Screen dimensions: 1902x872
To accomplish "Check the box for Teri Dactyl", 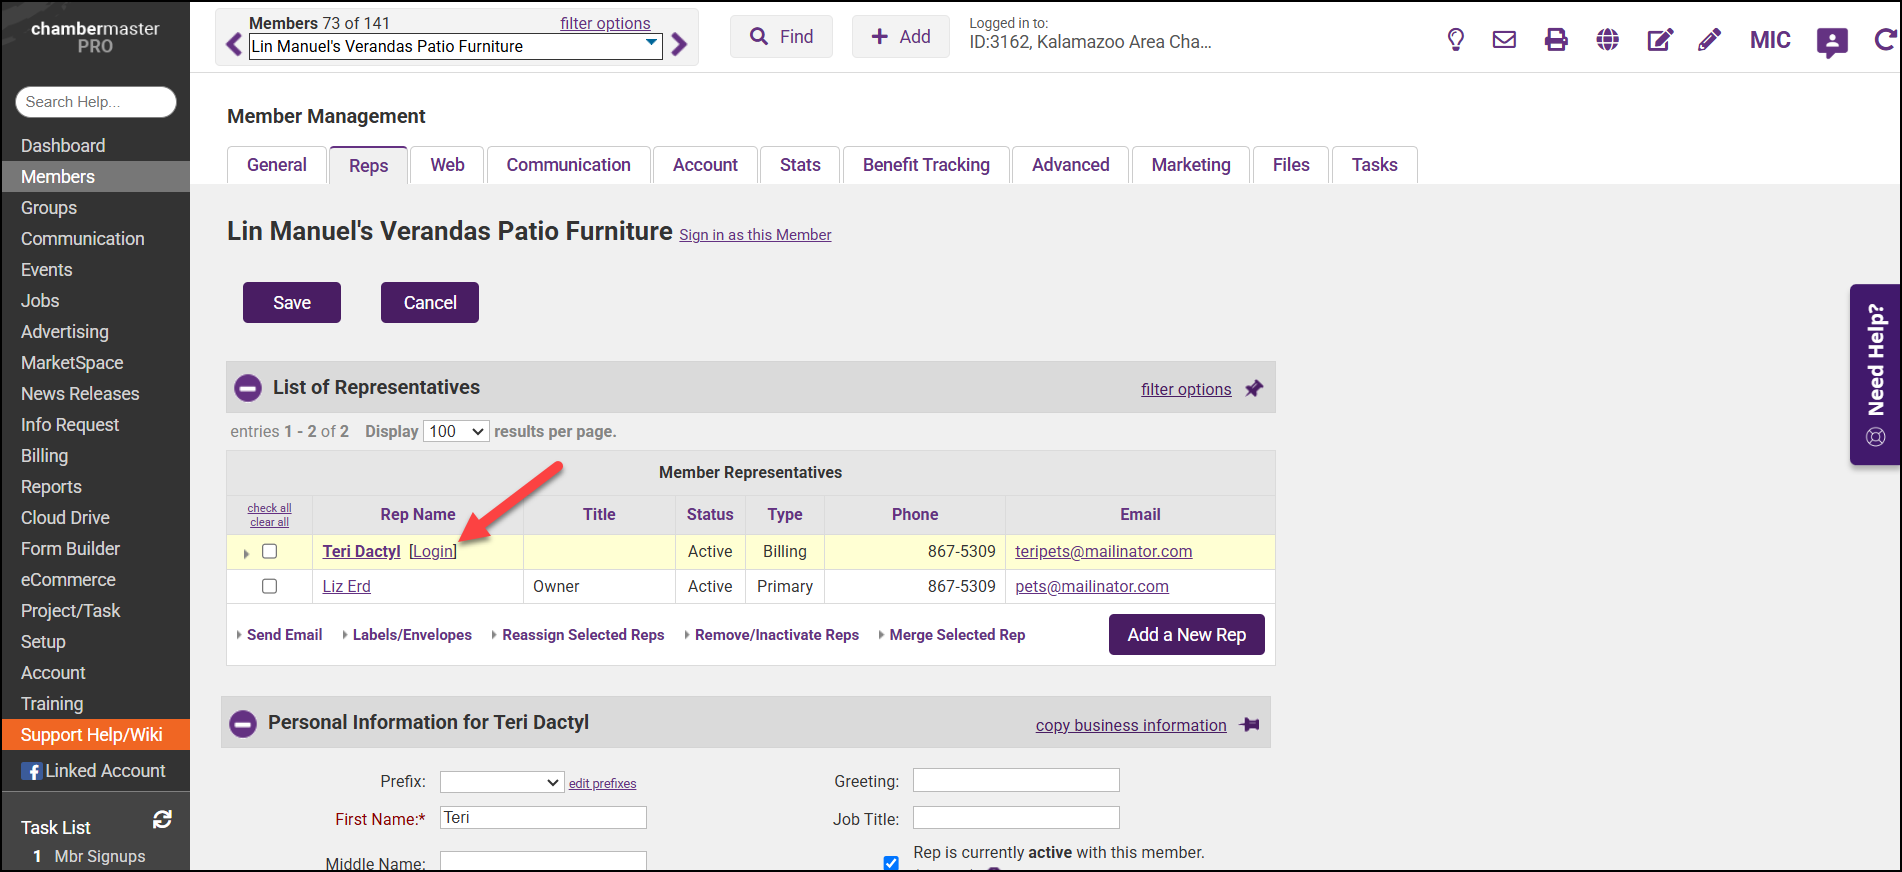I will coord(269,552).
